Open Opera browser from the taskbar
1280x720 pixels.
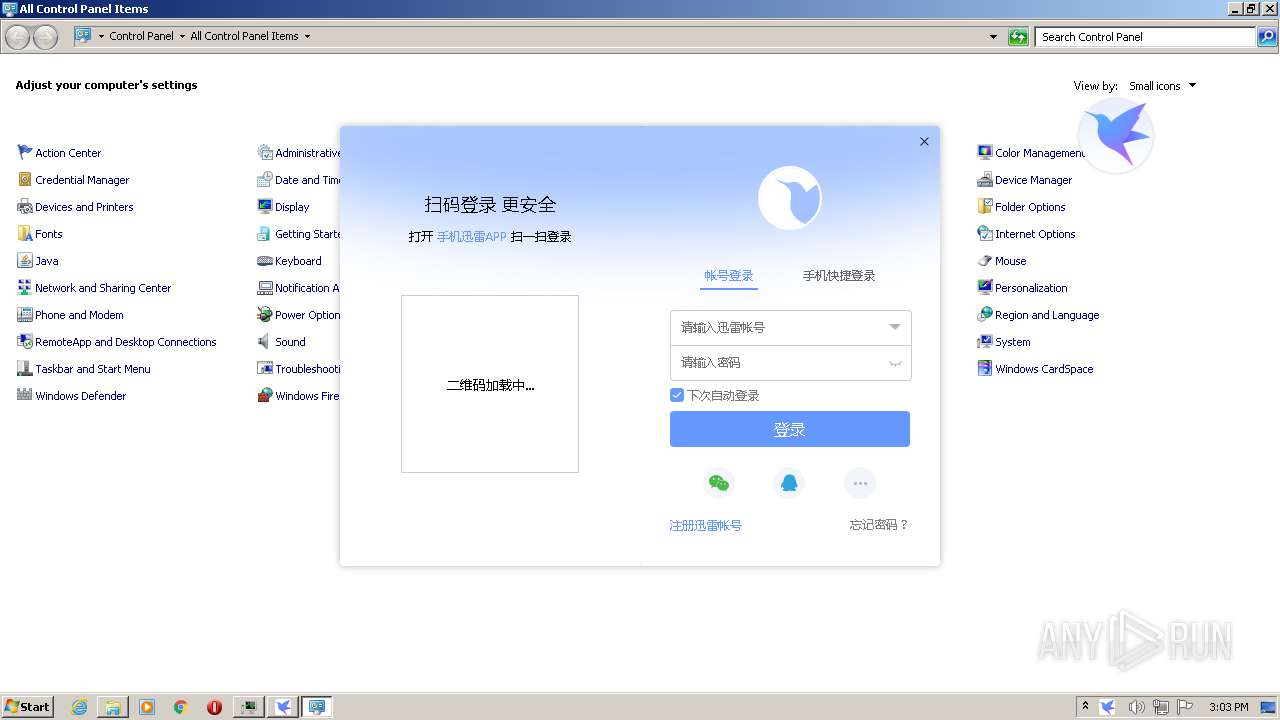pyautogui.click(x=214, y=707)
